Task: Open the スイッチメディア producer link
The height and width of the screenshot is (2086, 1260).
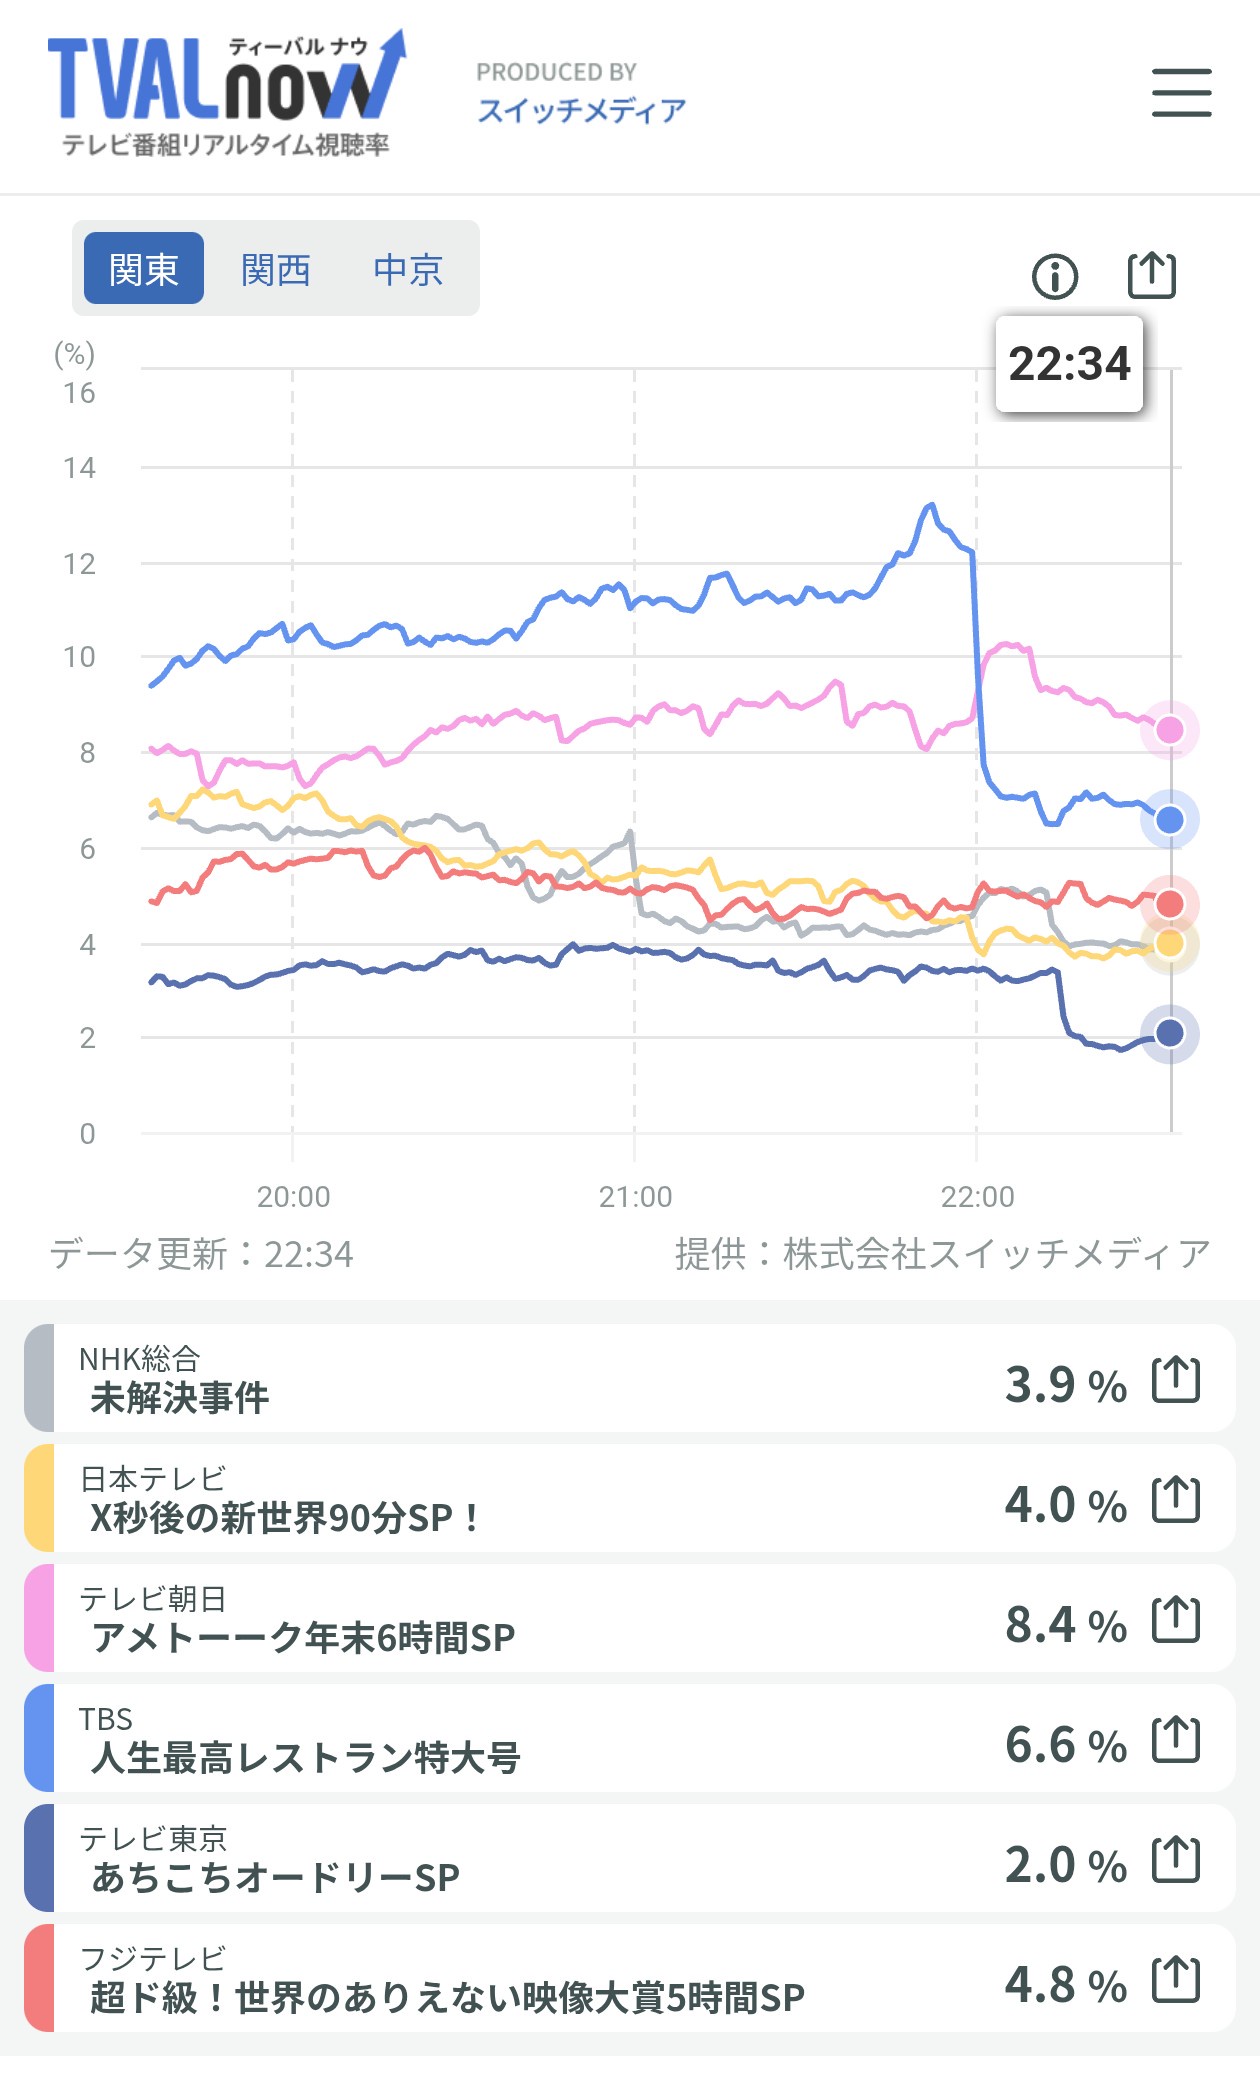Action: pyautogui.click(x=581, y=109)
